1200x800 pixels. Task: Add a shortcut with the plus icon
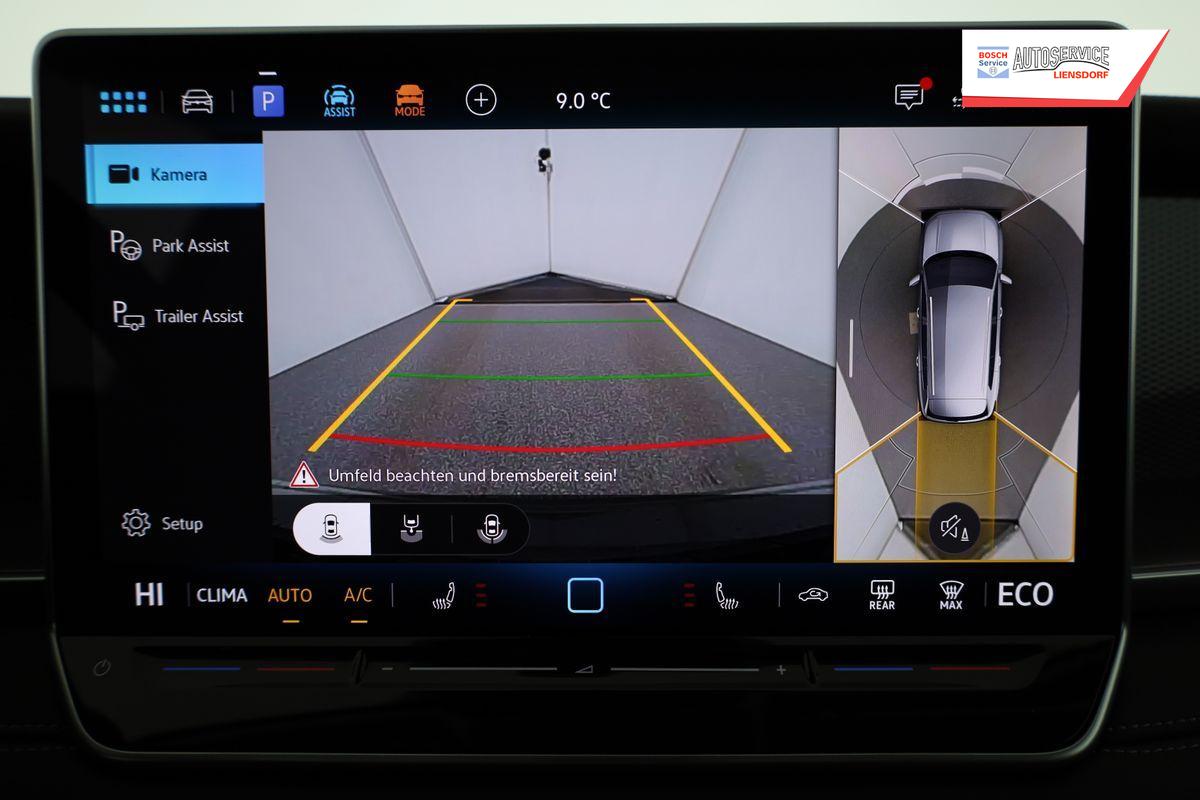pos(481,100)
